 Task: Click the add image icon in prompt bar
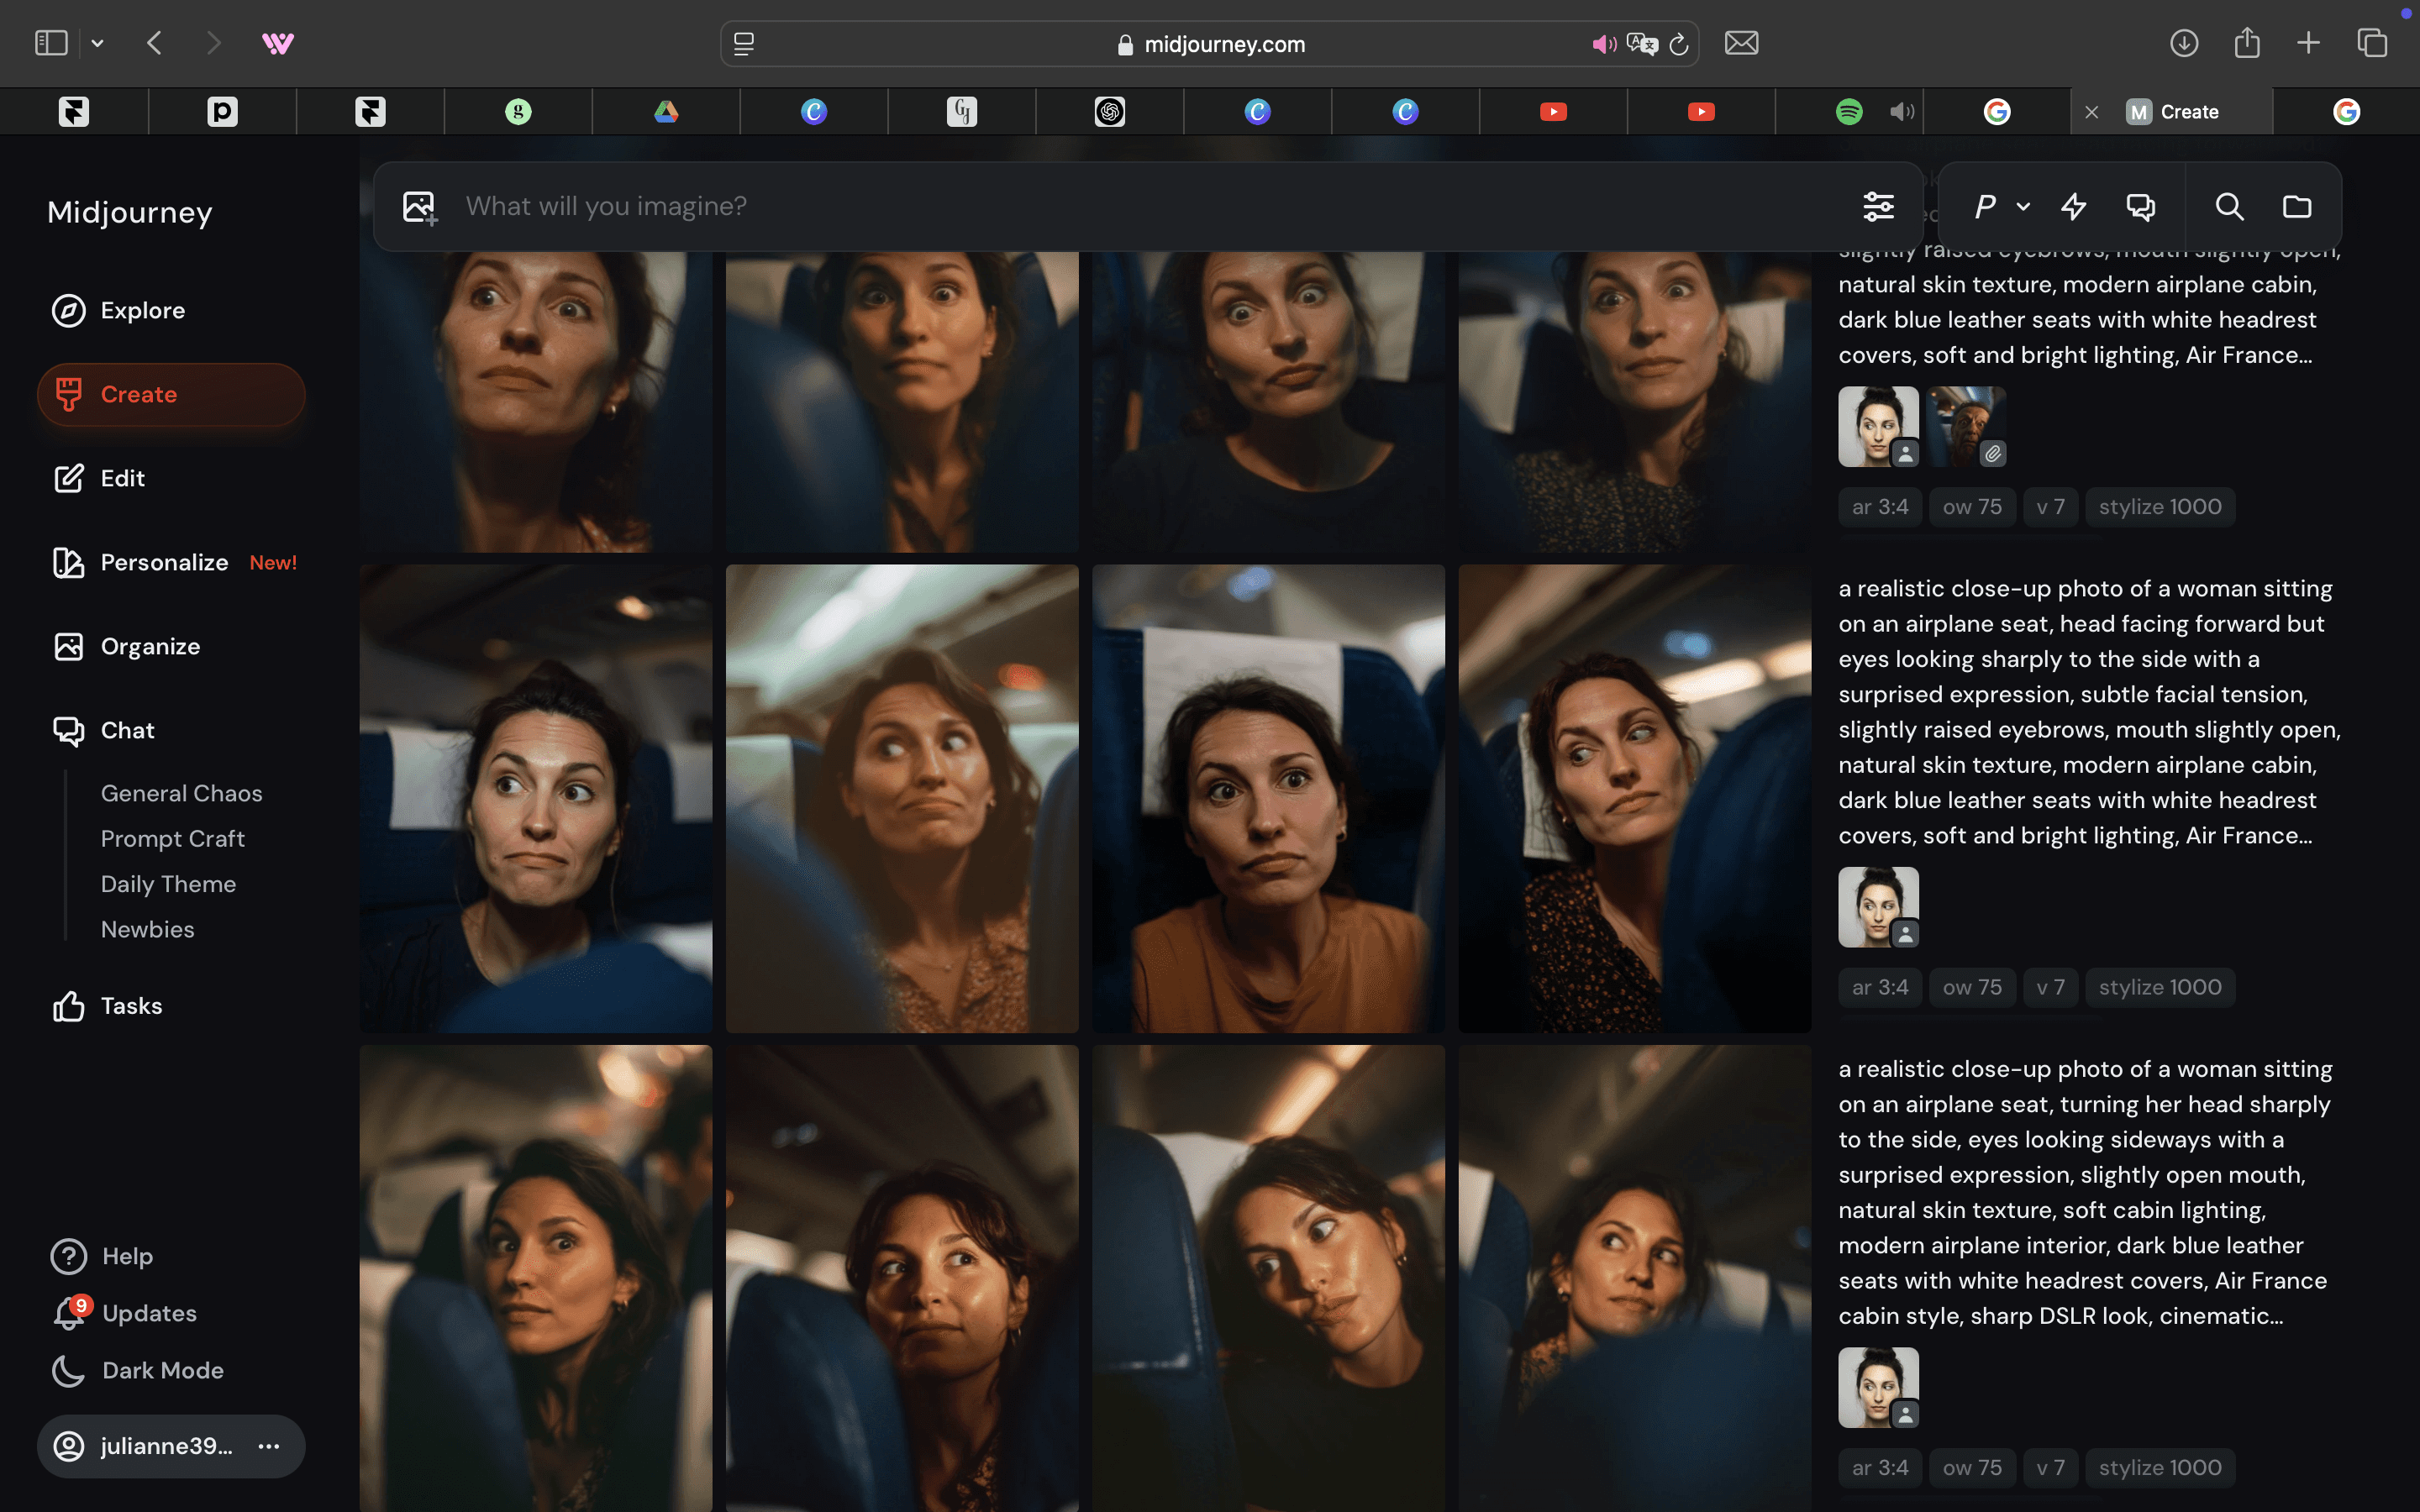click(419, 207)
